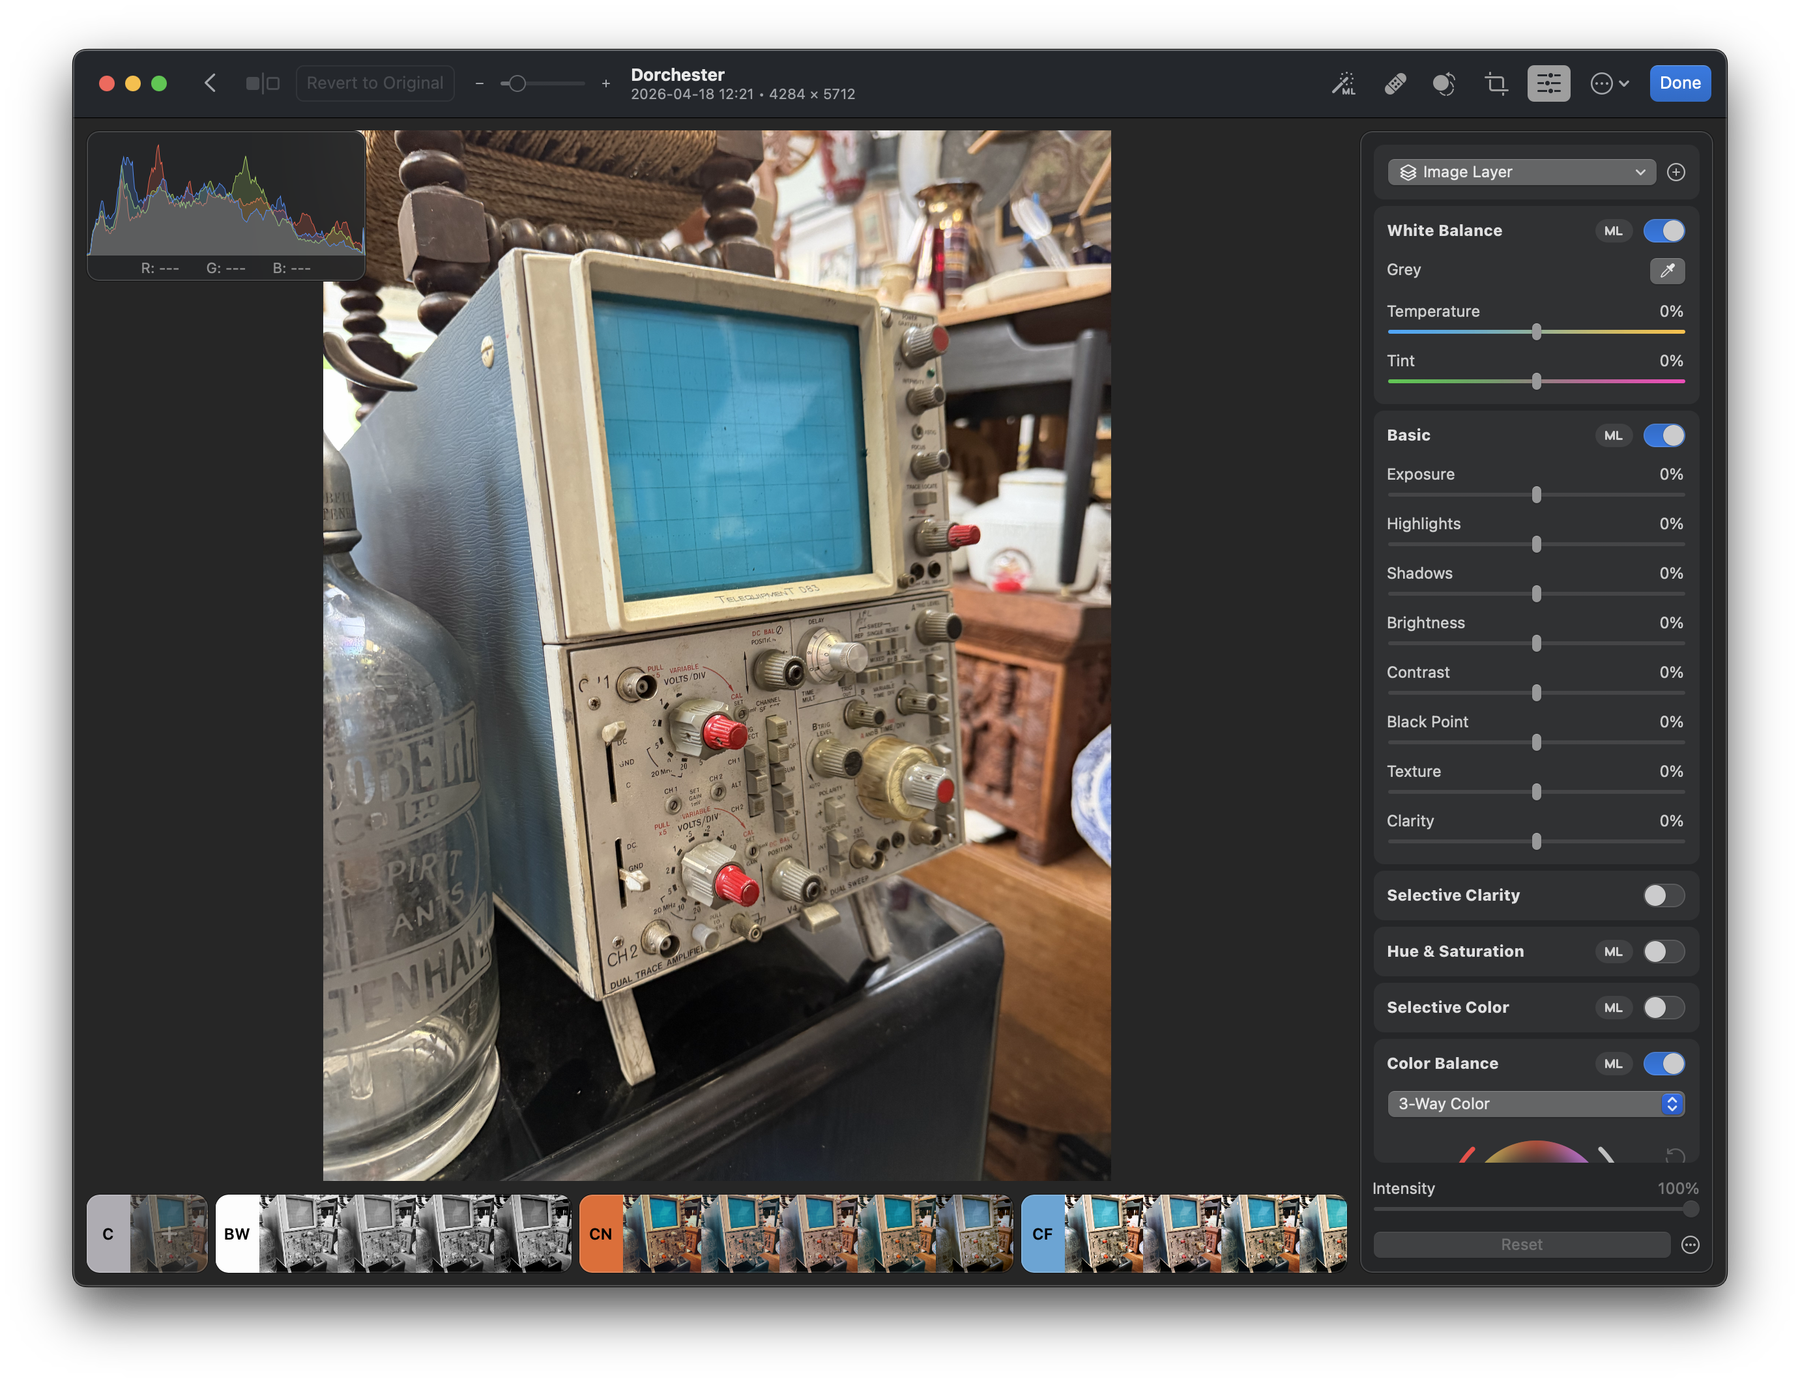Open the Image Layer dropdown
1800x1383 pixels.
coord(1521,172)
